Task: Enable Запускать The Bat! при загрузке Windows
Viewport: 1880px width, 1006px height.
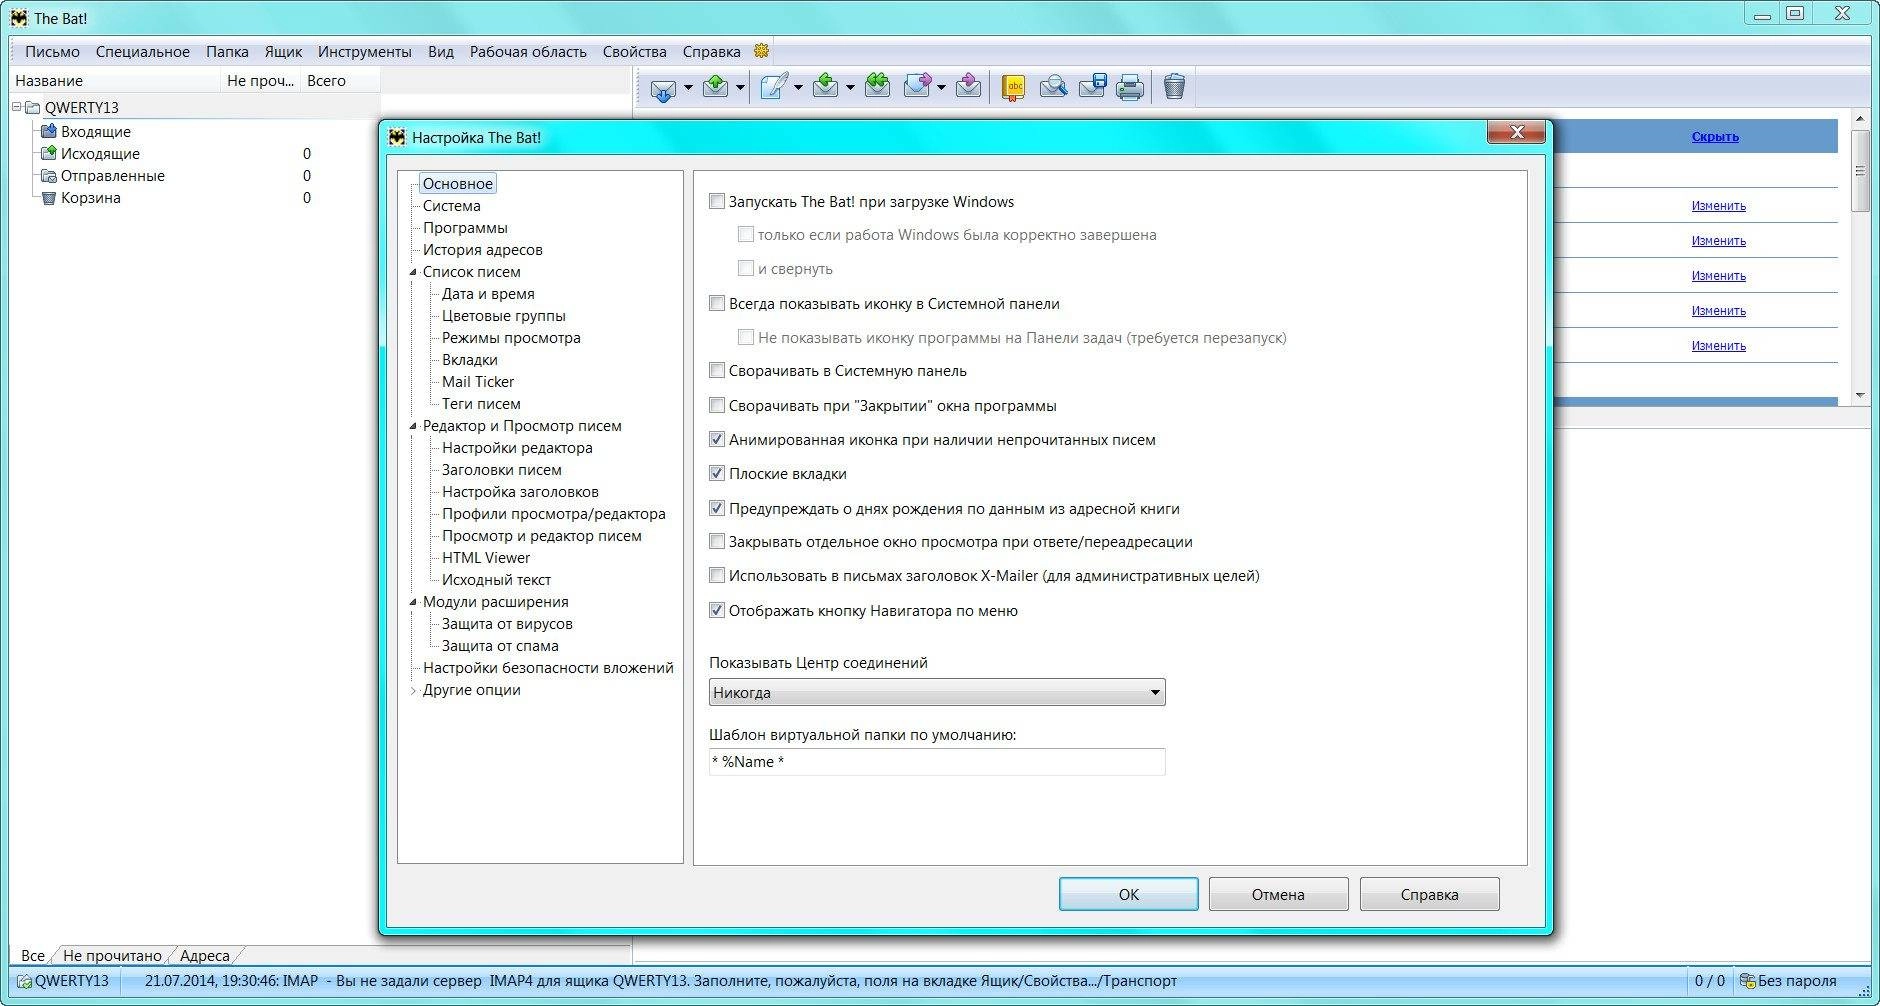Action: tap(717, 201)
